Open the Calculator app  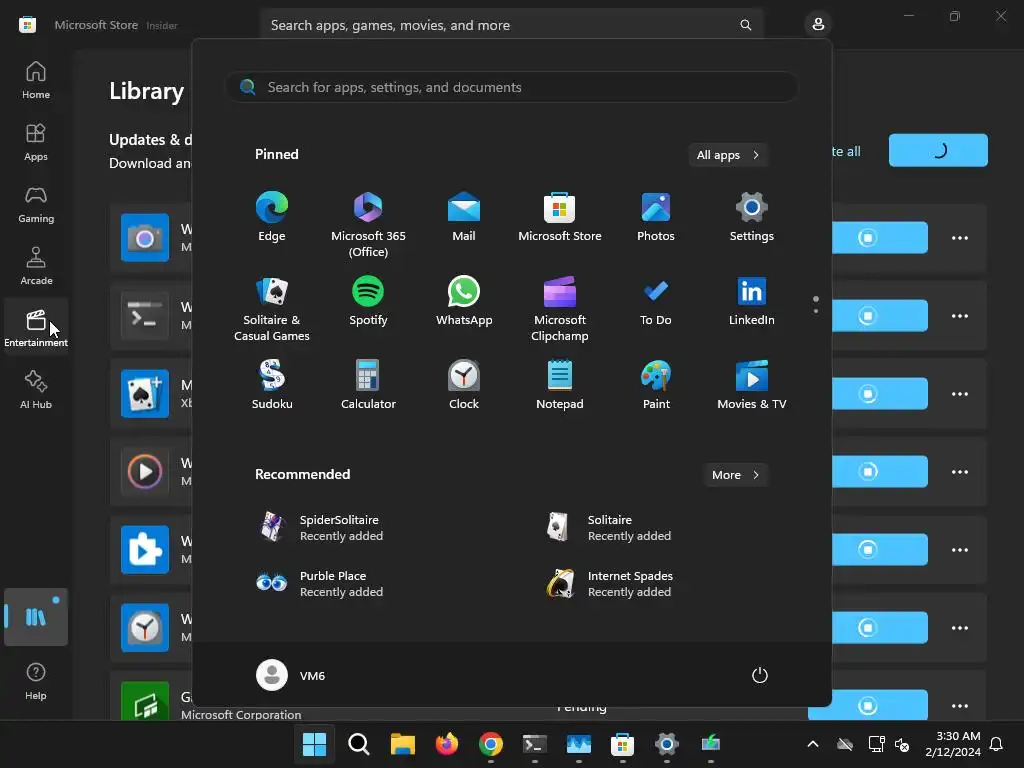tap(368, 385)
